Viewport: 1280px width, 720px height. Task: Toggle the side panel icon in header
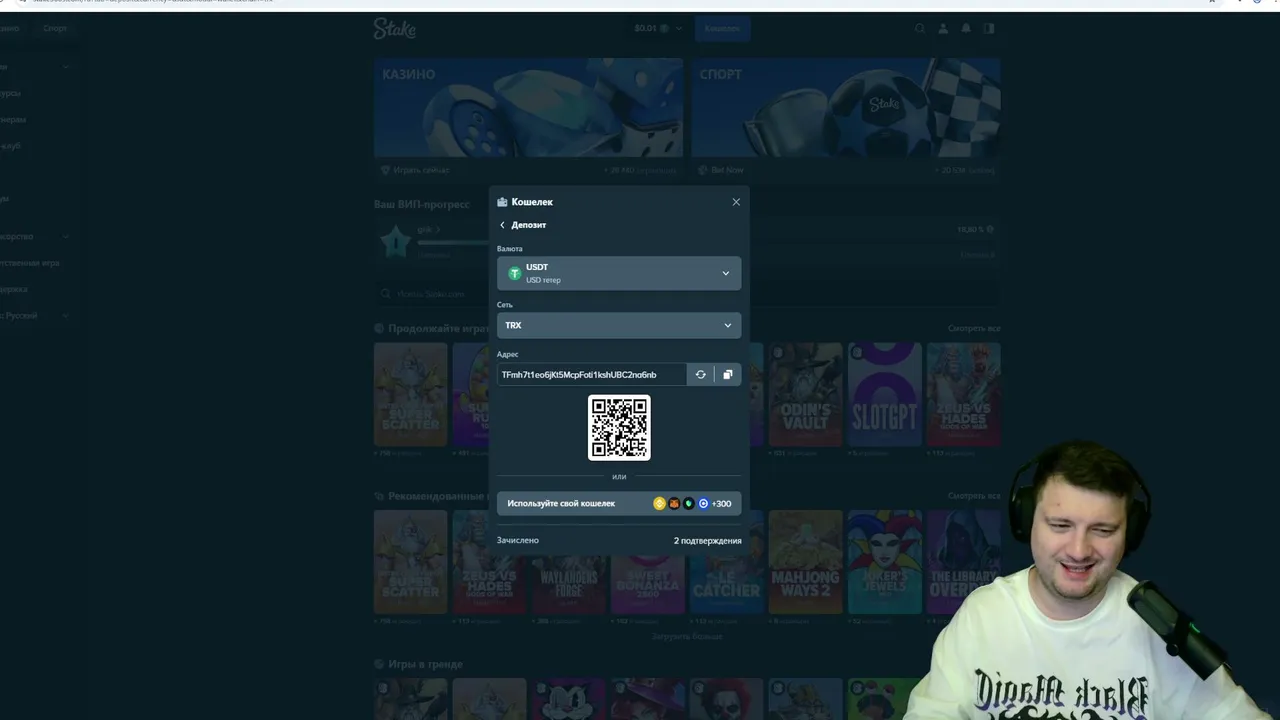pyautogui.click(x=989, y=29)
